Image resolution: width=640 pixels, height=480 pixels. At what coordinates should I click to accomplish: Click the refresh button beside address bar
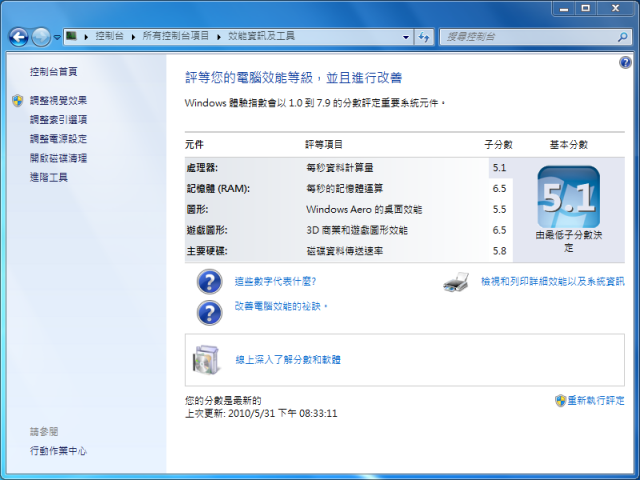424,37
